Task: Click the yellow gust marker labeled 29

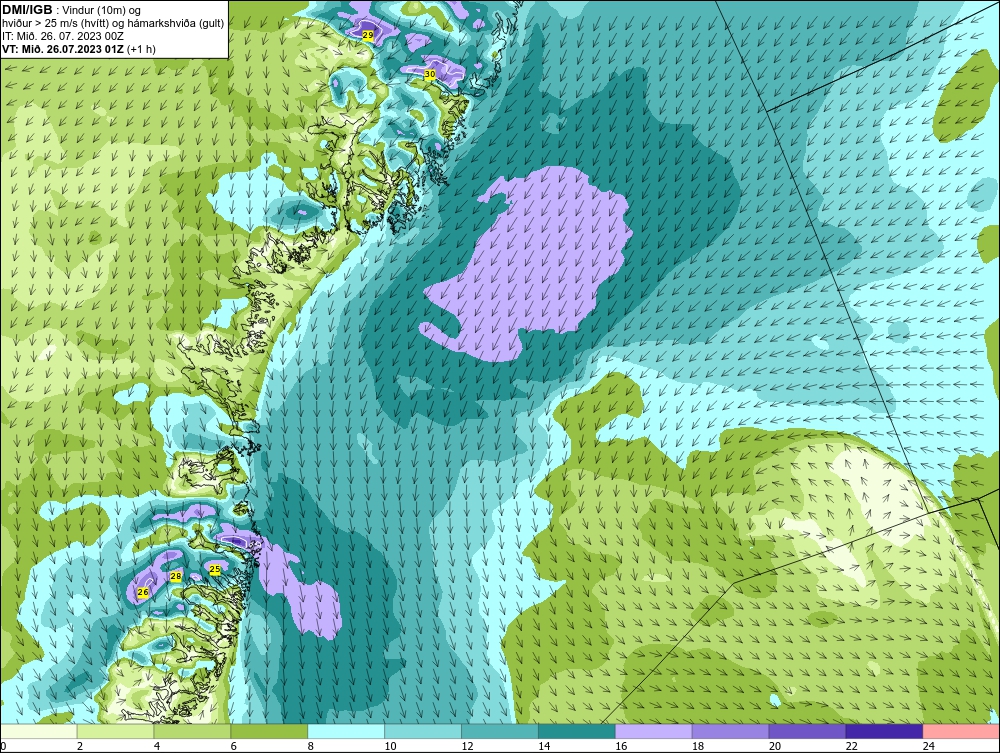Action: [x=367, y=35]
